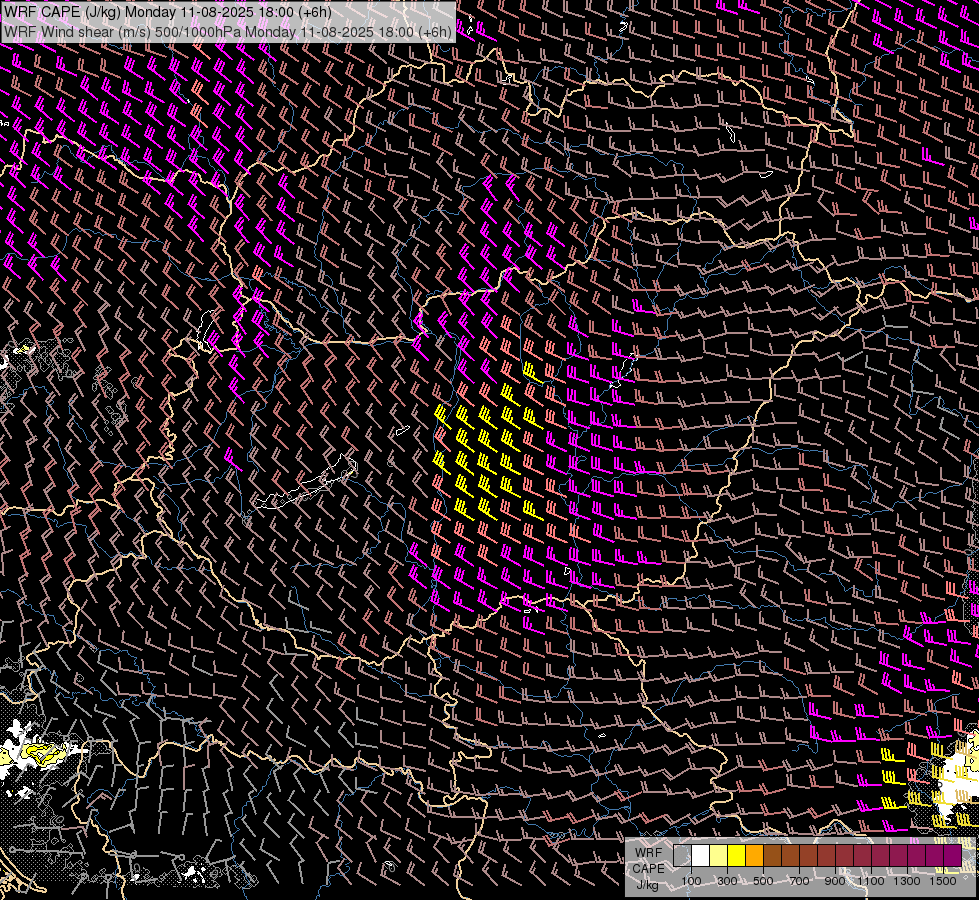
Task: Click the pale yellow legend swatch
Action: (x=719, y=855)
